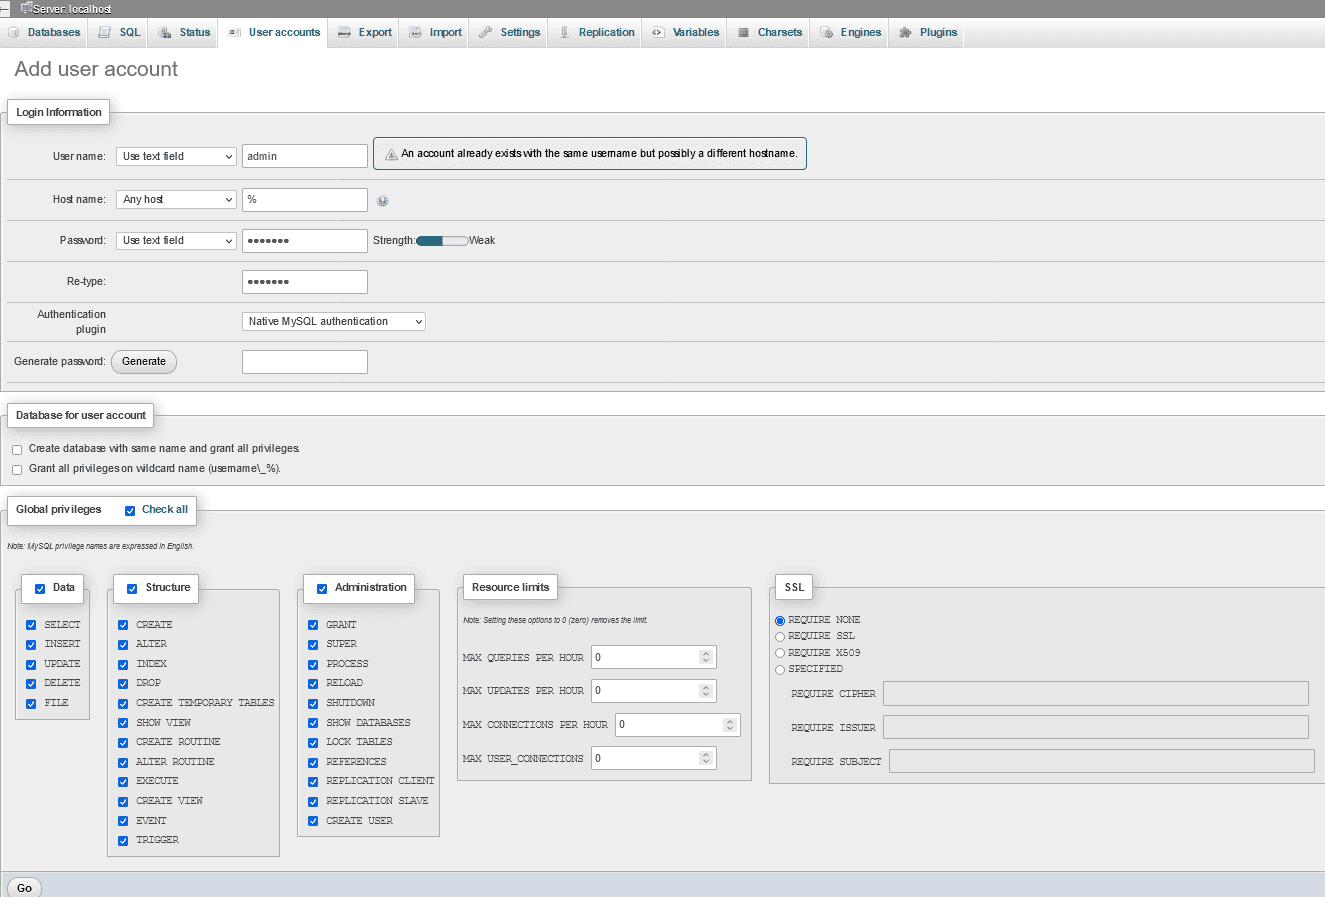Uncheck the SUPER privilege
1325x897 pixels.
(x=313, y=645)
